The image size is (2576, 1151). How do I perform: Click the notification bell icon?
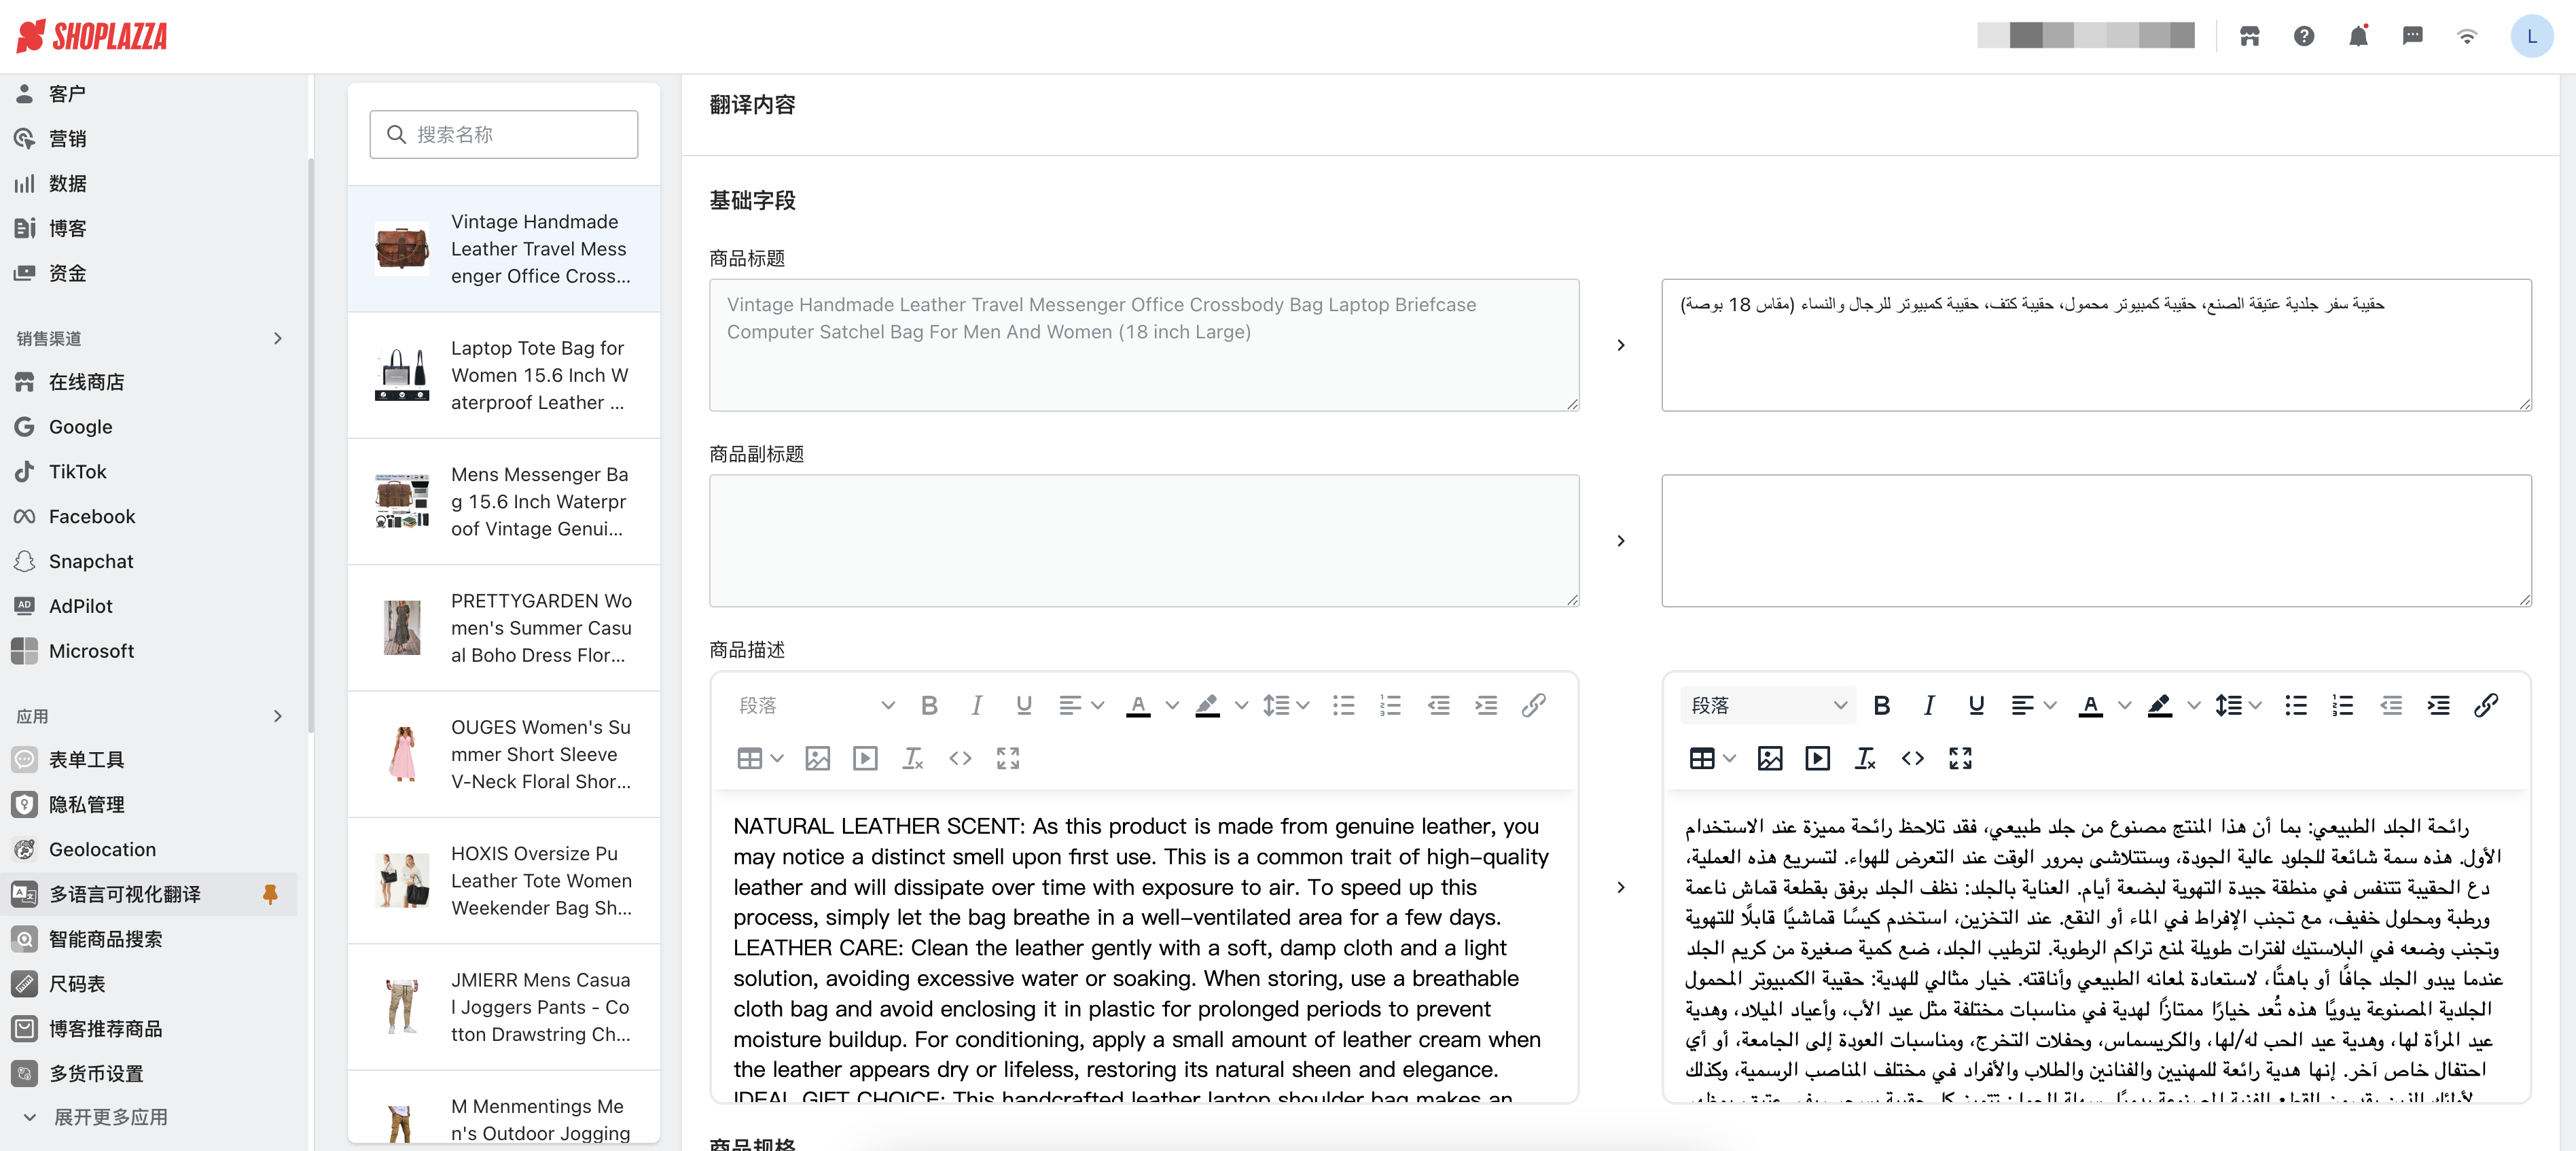(x=2358, y=37)
